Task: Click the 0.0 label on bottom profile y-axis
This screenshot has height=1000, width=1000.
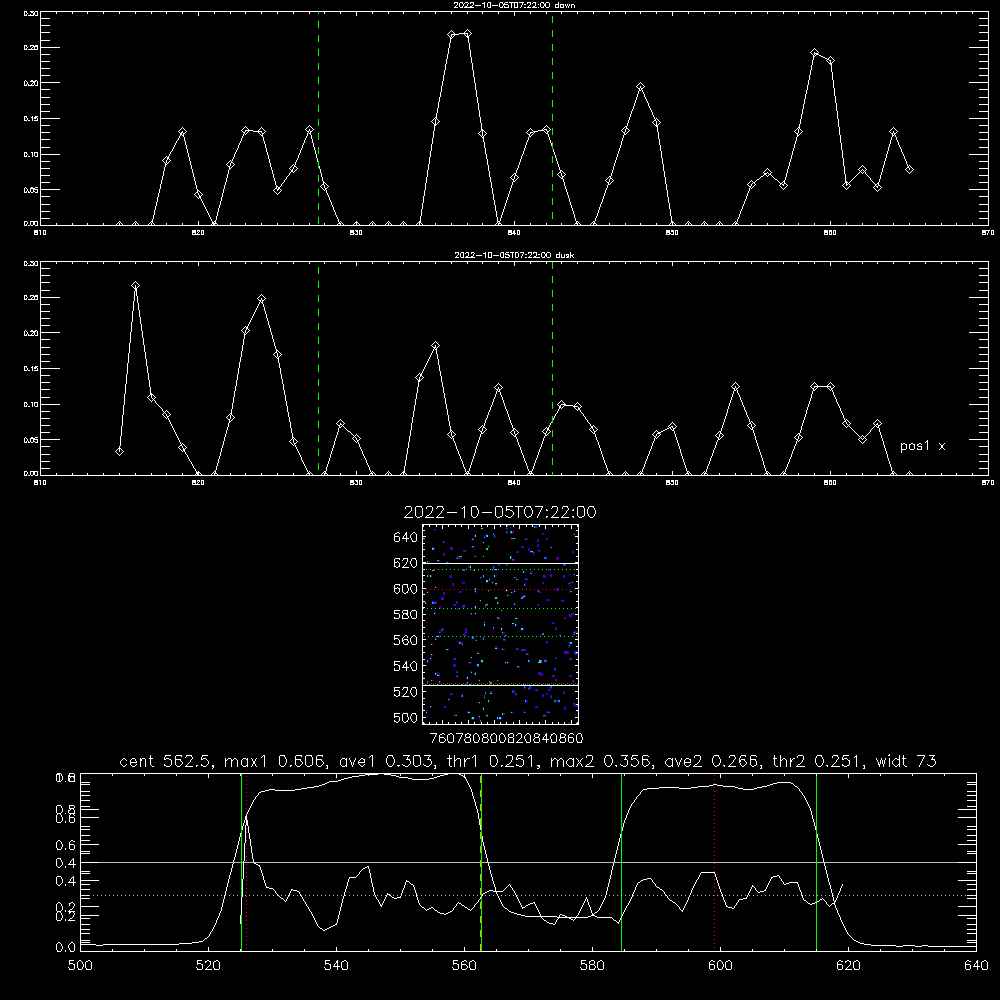Action: [65, 948]
